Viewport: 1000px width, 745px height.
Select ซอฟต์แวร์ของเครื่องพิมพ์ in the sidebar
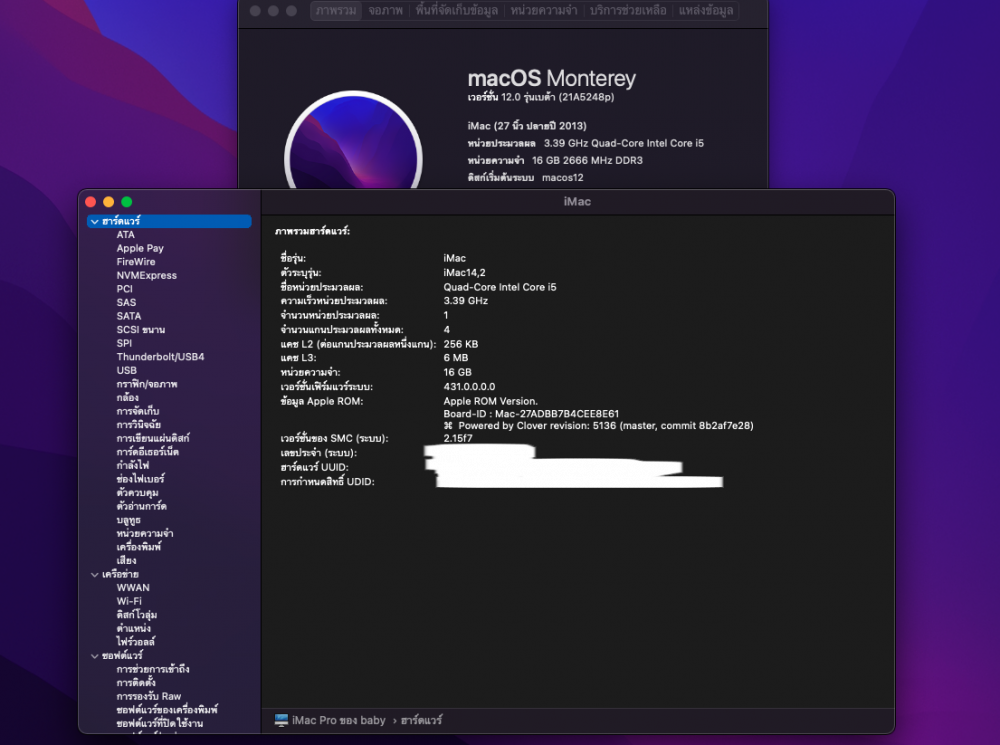tap(167, 710)
